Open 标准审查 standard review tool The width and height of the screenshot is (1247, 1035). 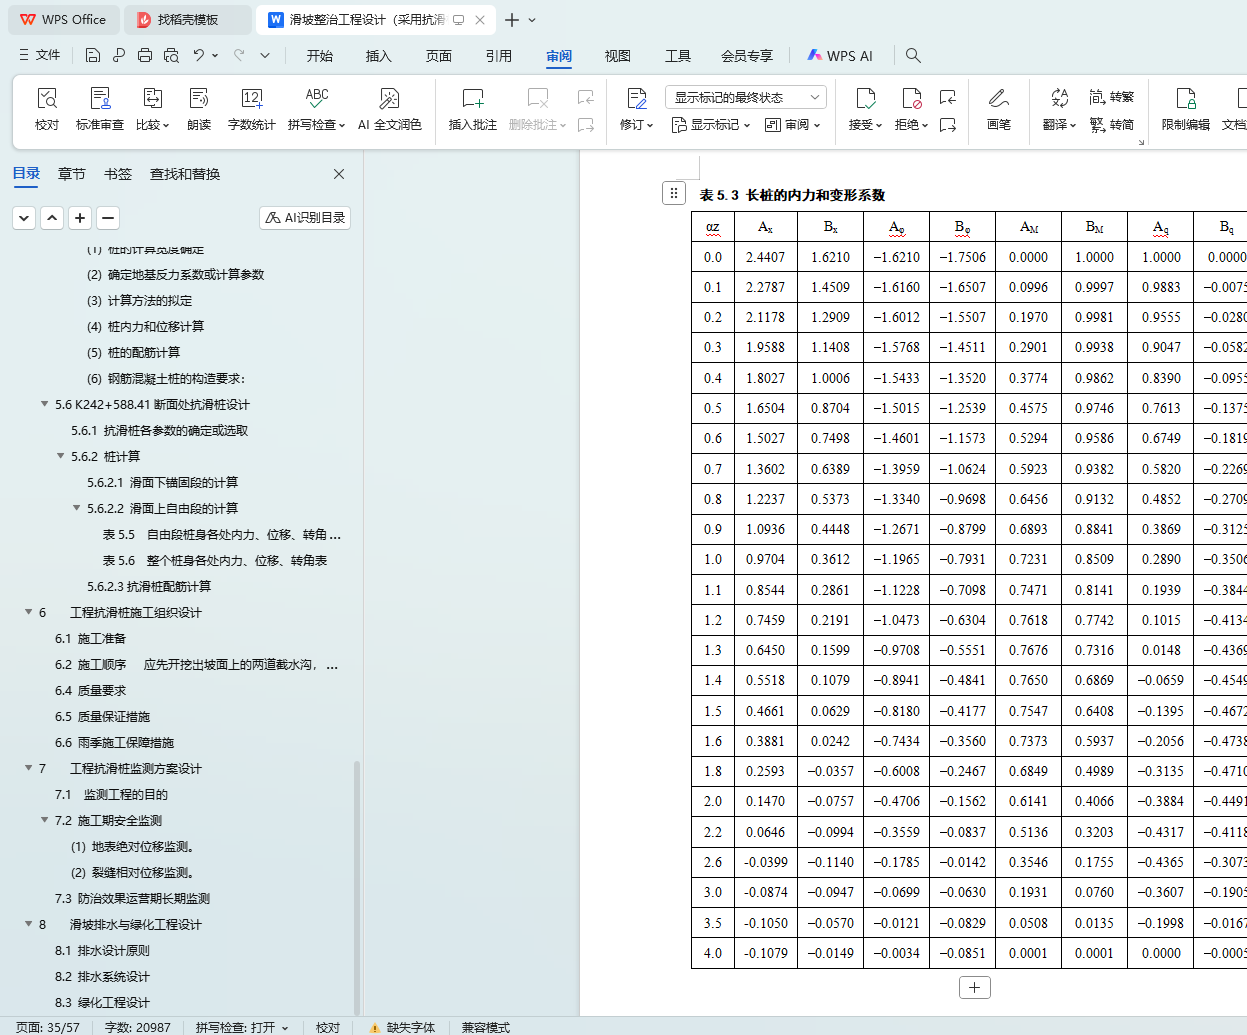pos(100,108)
